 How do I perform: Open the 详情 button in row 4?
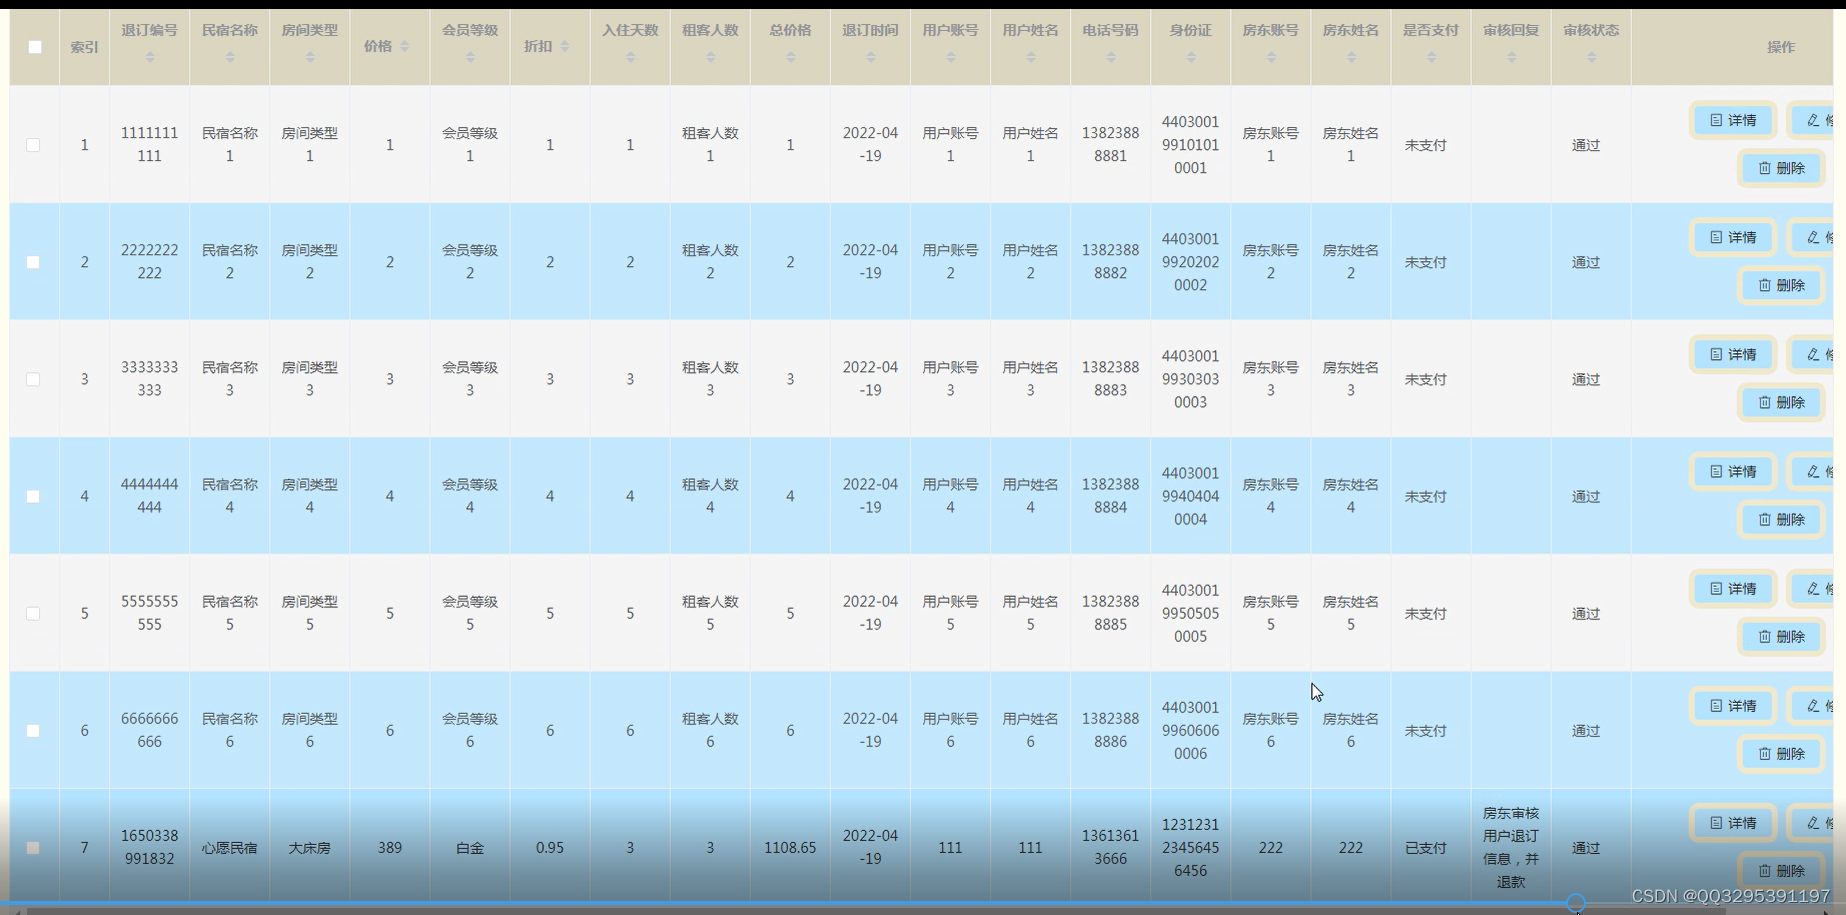(x=1733, y=471)
